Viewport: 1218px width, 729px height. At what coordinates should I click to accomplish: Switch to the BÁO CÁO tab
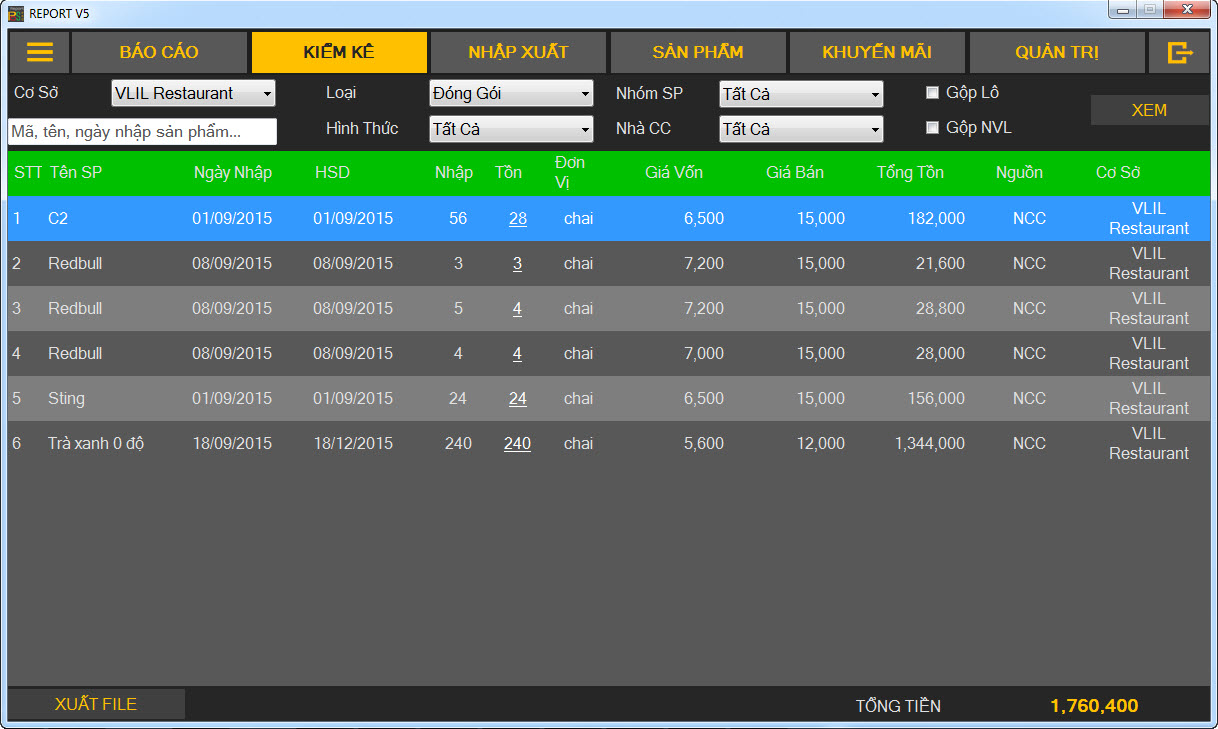159,53
